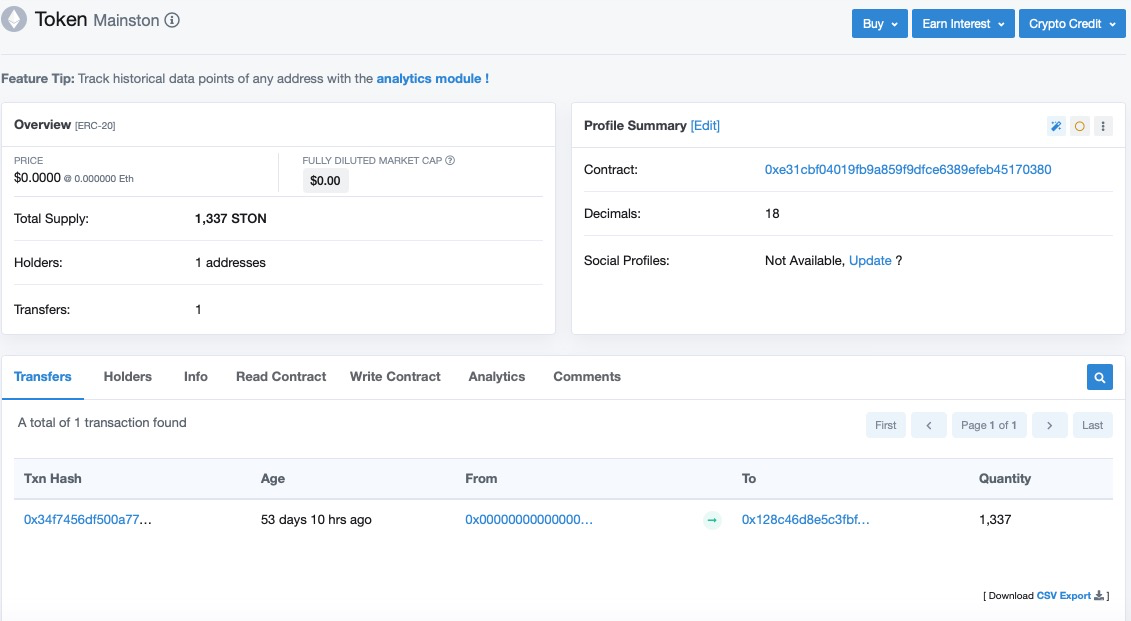
Task: Select the Analytics tab
Action: [x=497, y=377]
